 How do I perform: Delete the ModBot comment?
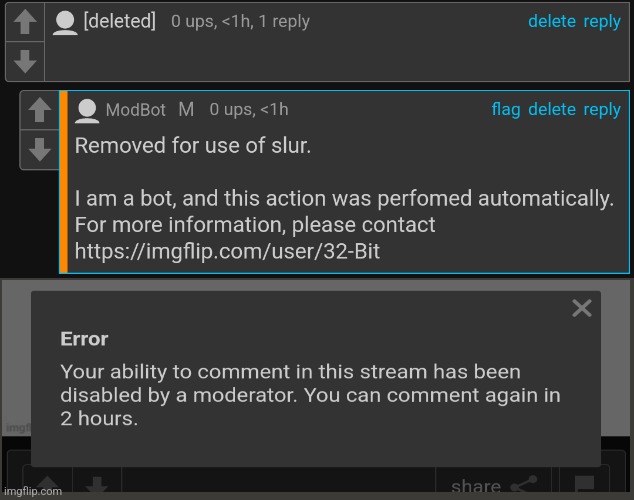pyautogui.click(x=552, y=109)
